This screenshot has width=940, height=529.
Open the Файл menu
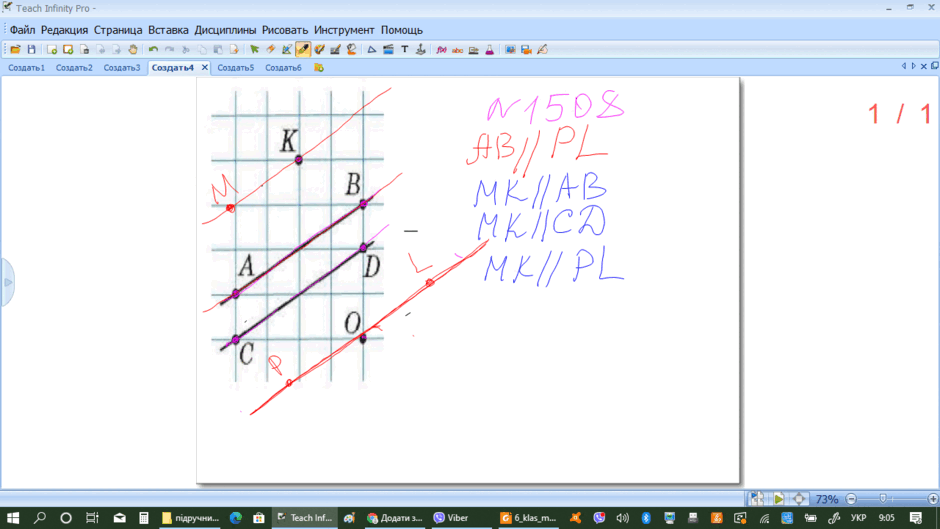click(x=22, y=30)
